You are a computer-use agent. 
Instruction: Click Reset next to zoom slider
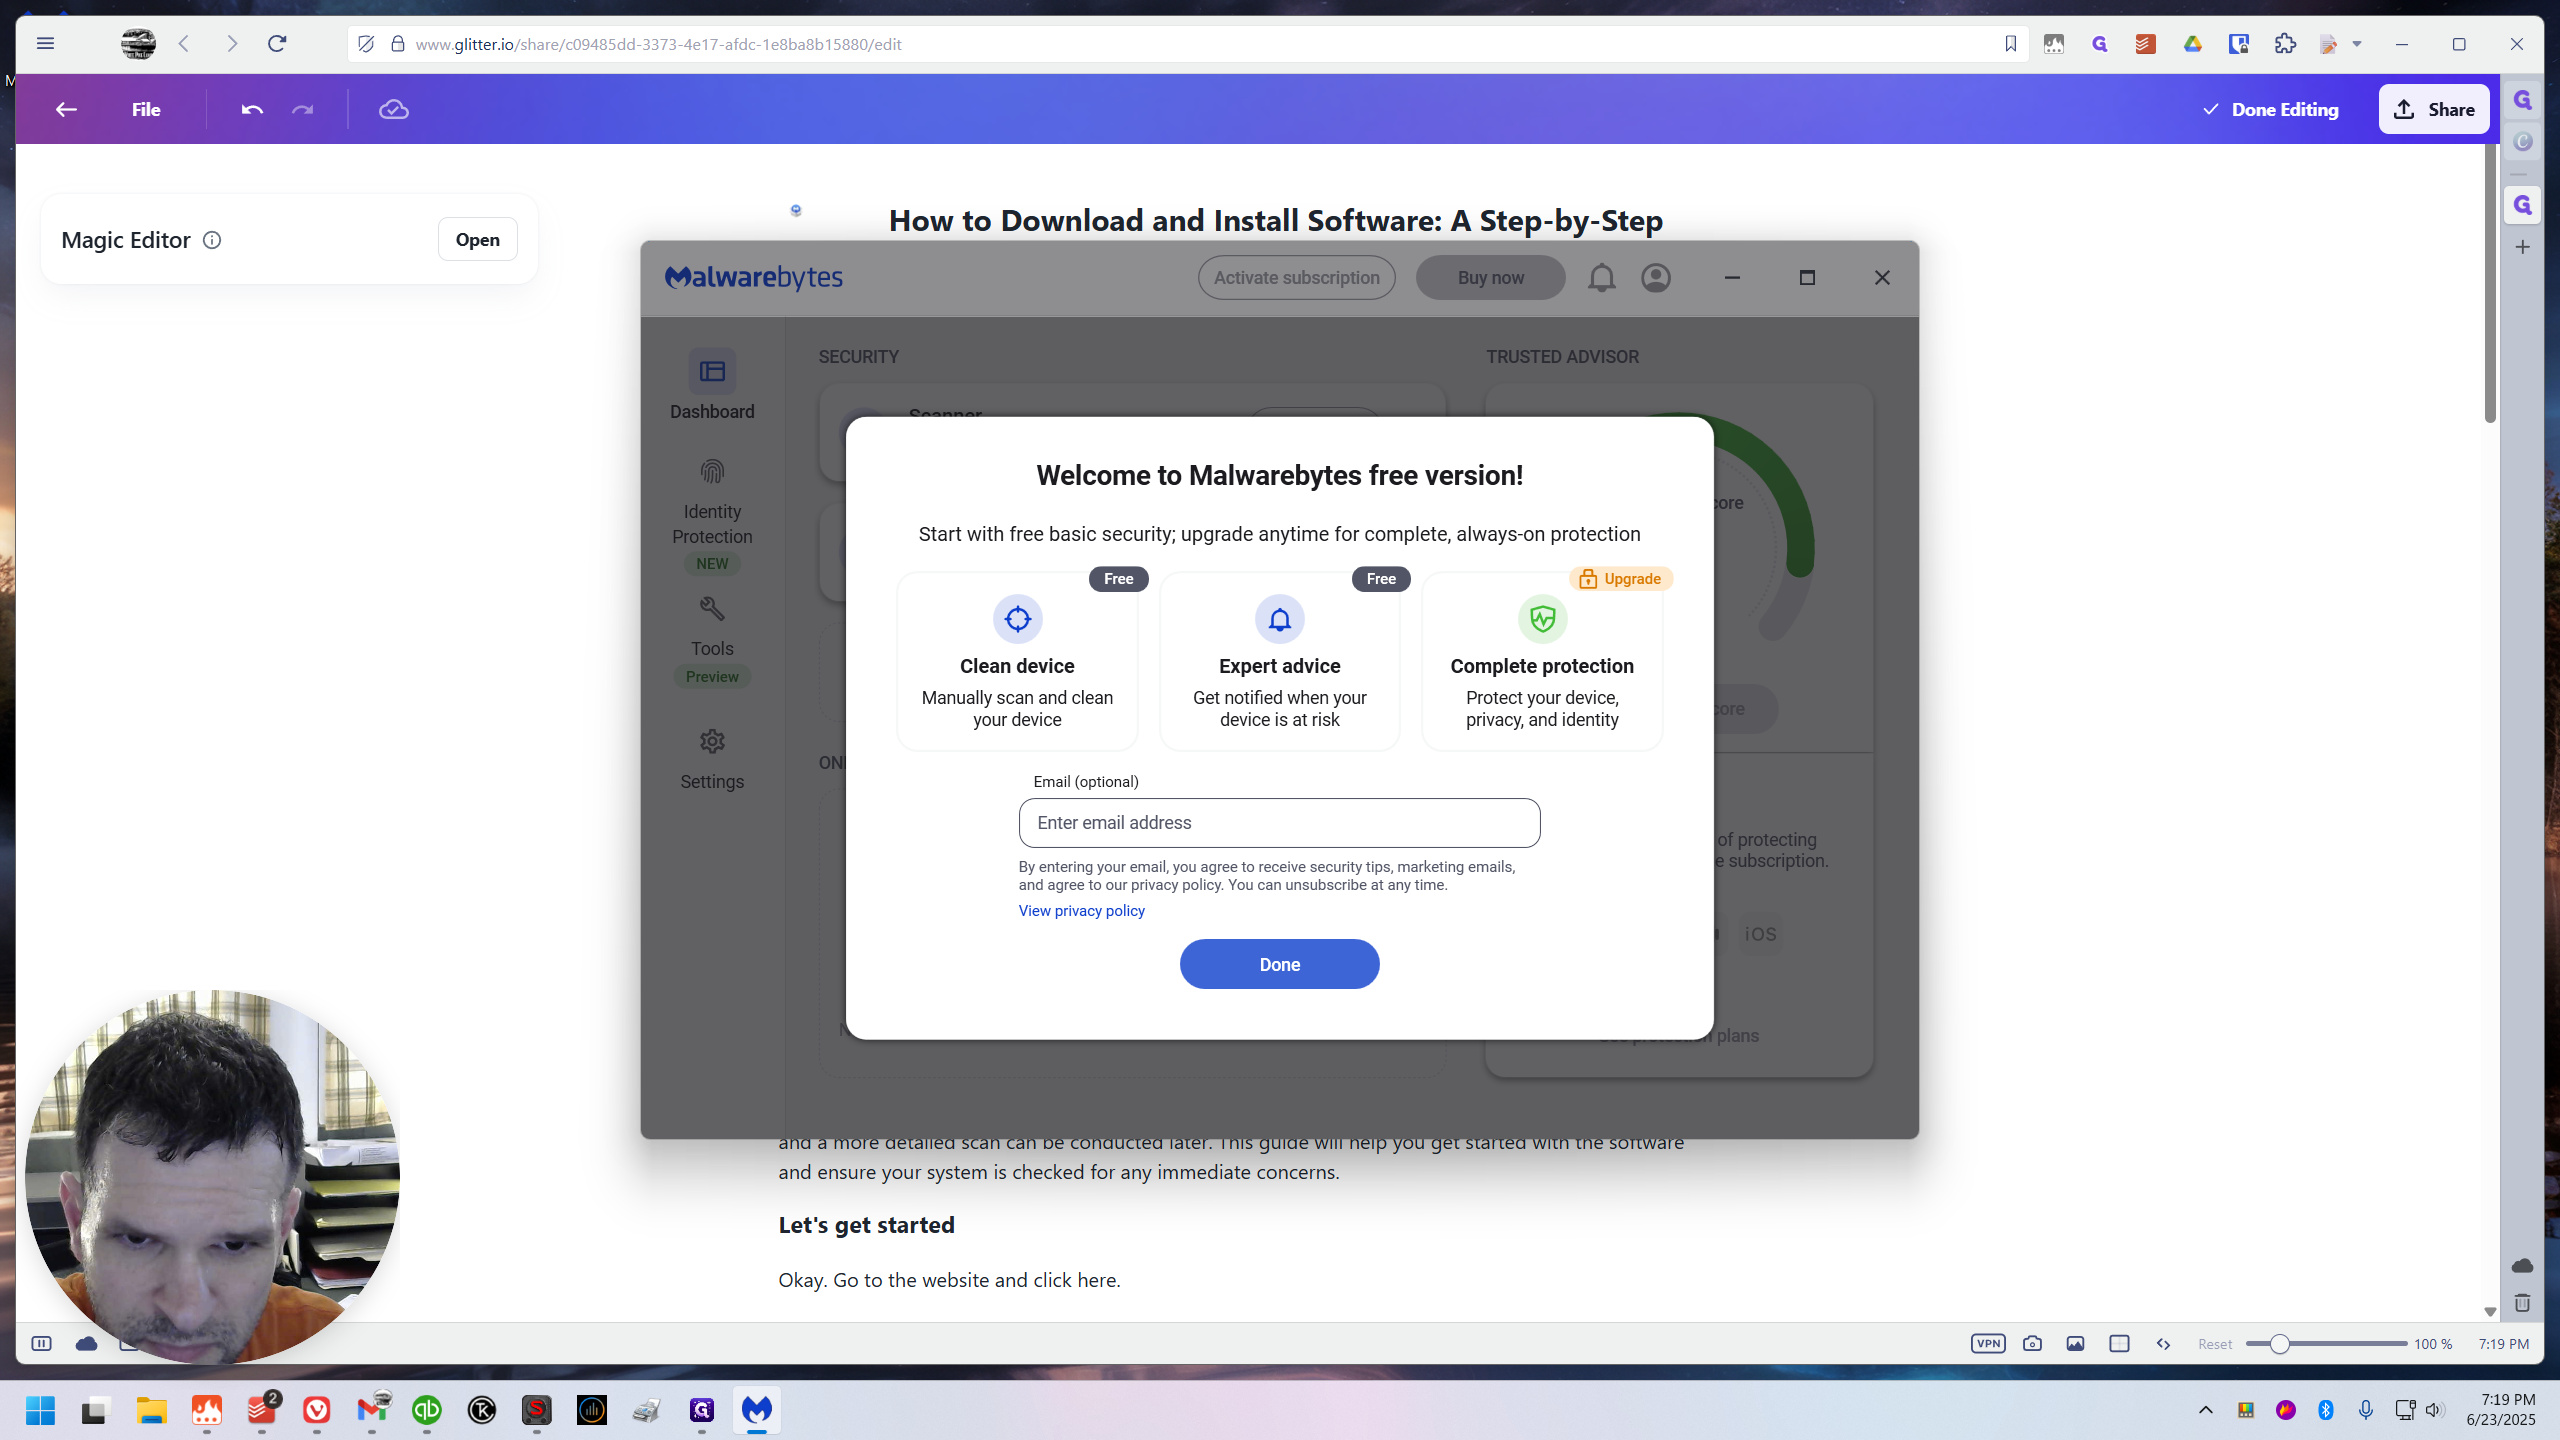pyautogui.click(x=2215, y=1343)
